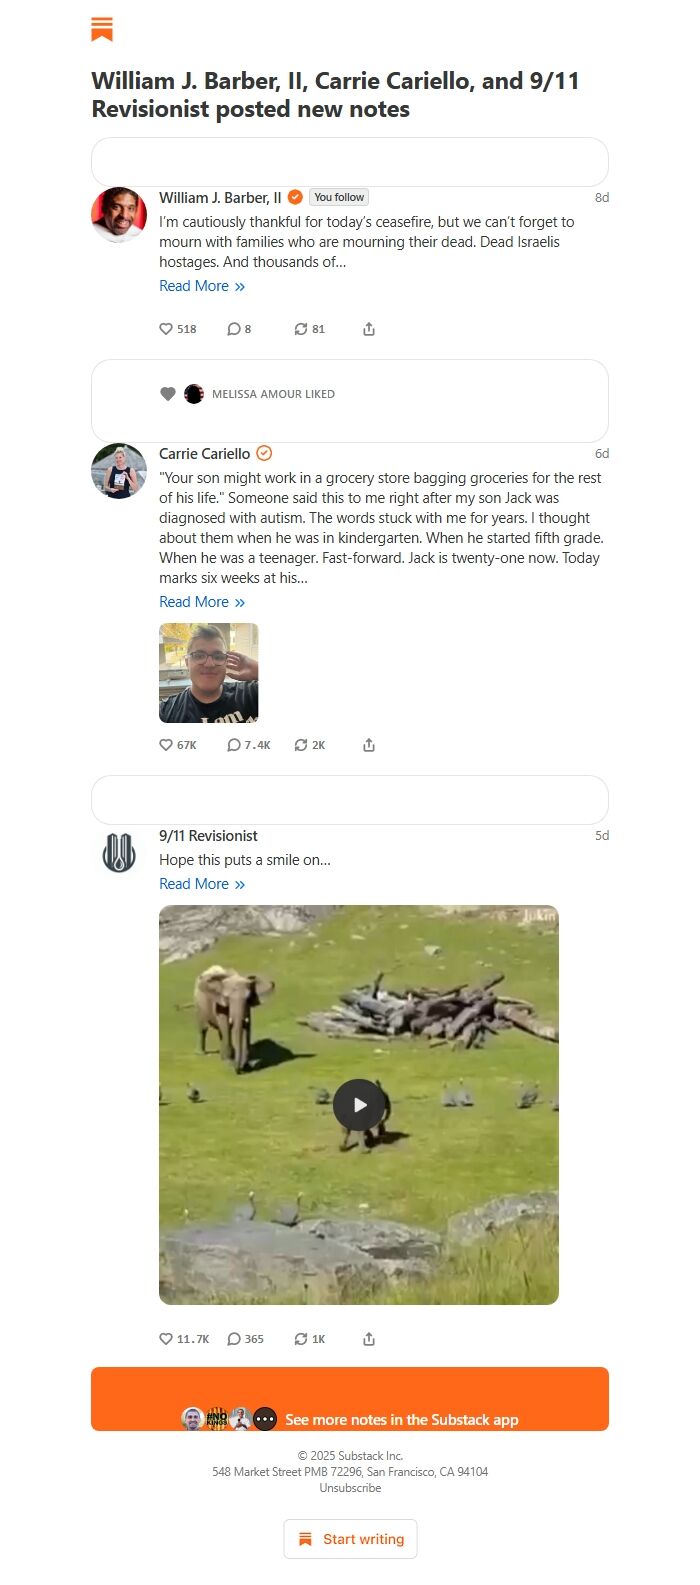Expand Carrie Cariello's note via Read More

tap(202, 602)
